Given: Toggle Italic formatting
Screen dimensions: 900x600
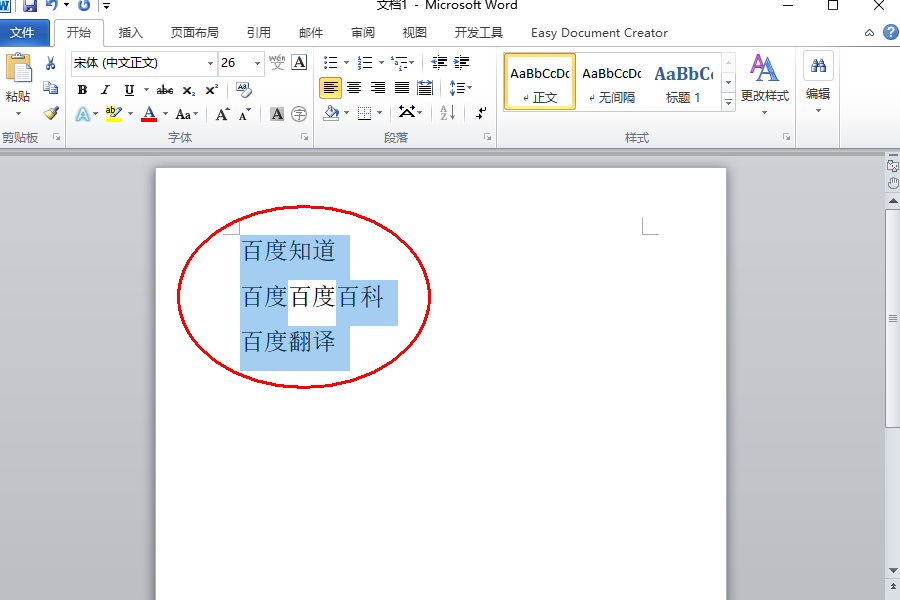Looking at the screenshot, I should coord(105,90).
